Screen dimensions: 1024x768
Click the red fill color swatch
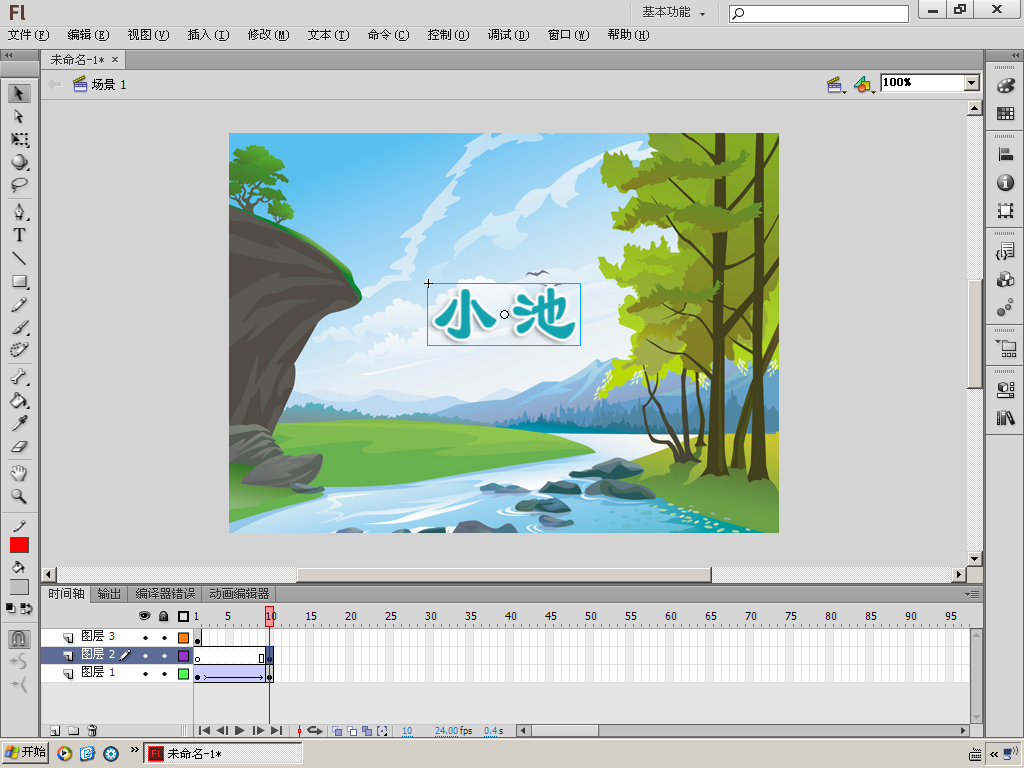pyautogui.click(x=20, y=545)
